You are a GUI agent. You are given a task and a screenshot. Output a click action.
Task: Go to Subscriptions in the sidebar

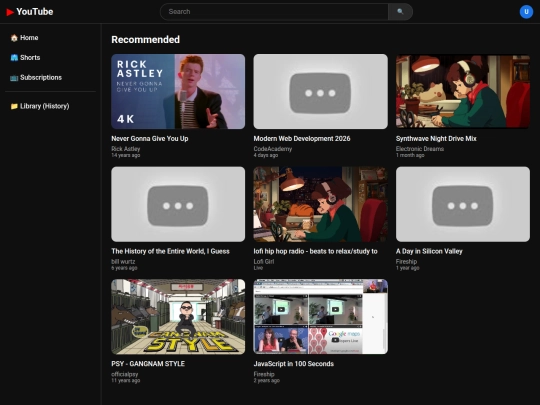(x=50, y=77)
